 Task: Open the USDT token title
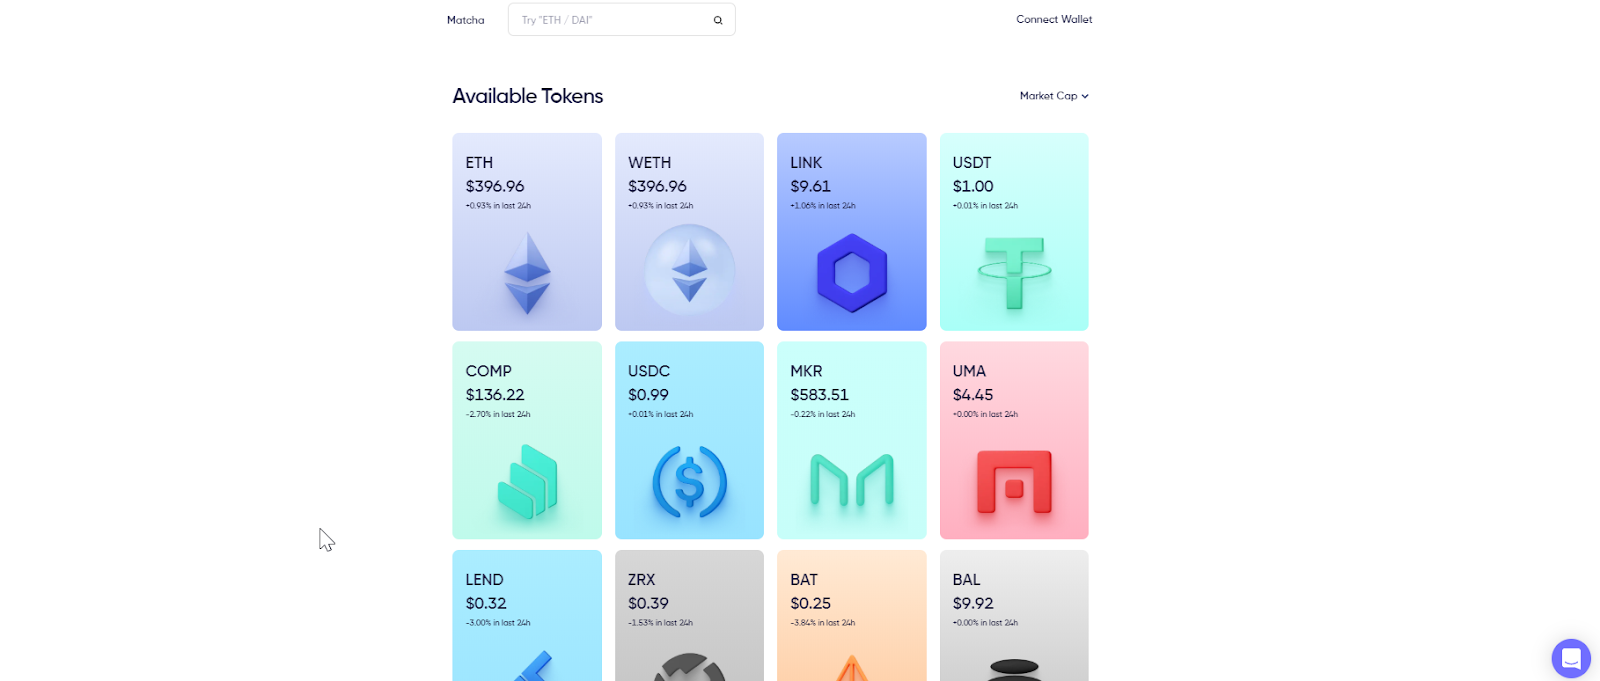tap(972, 162)
